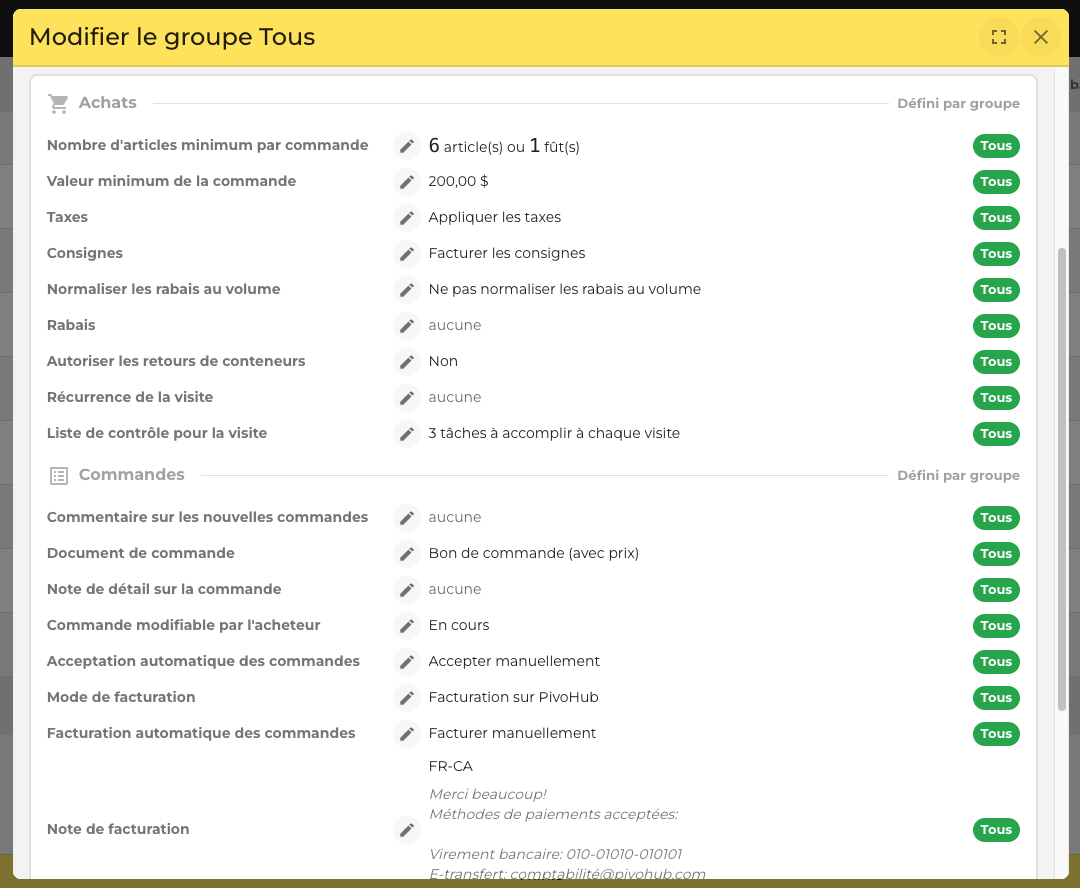Click 'Accepter manuellement' value

point(514,661)
